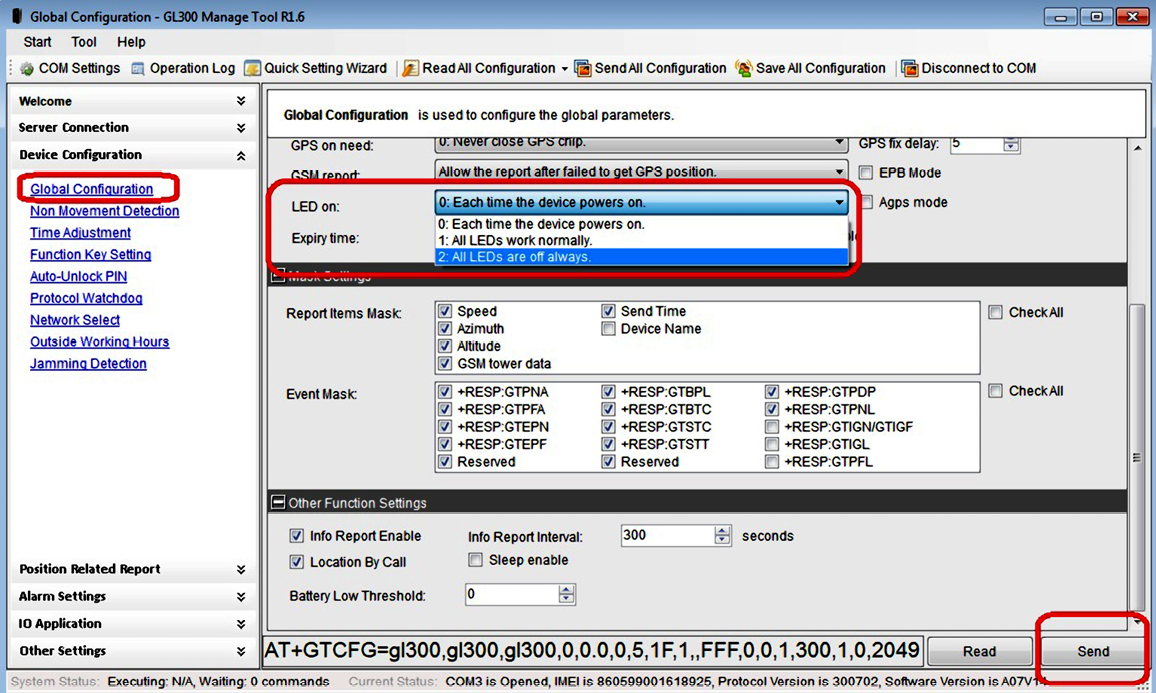Click the GPS fix delay stepper arrows
This screenshot has height=693, width=1156.
pos(1011,144)
